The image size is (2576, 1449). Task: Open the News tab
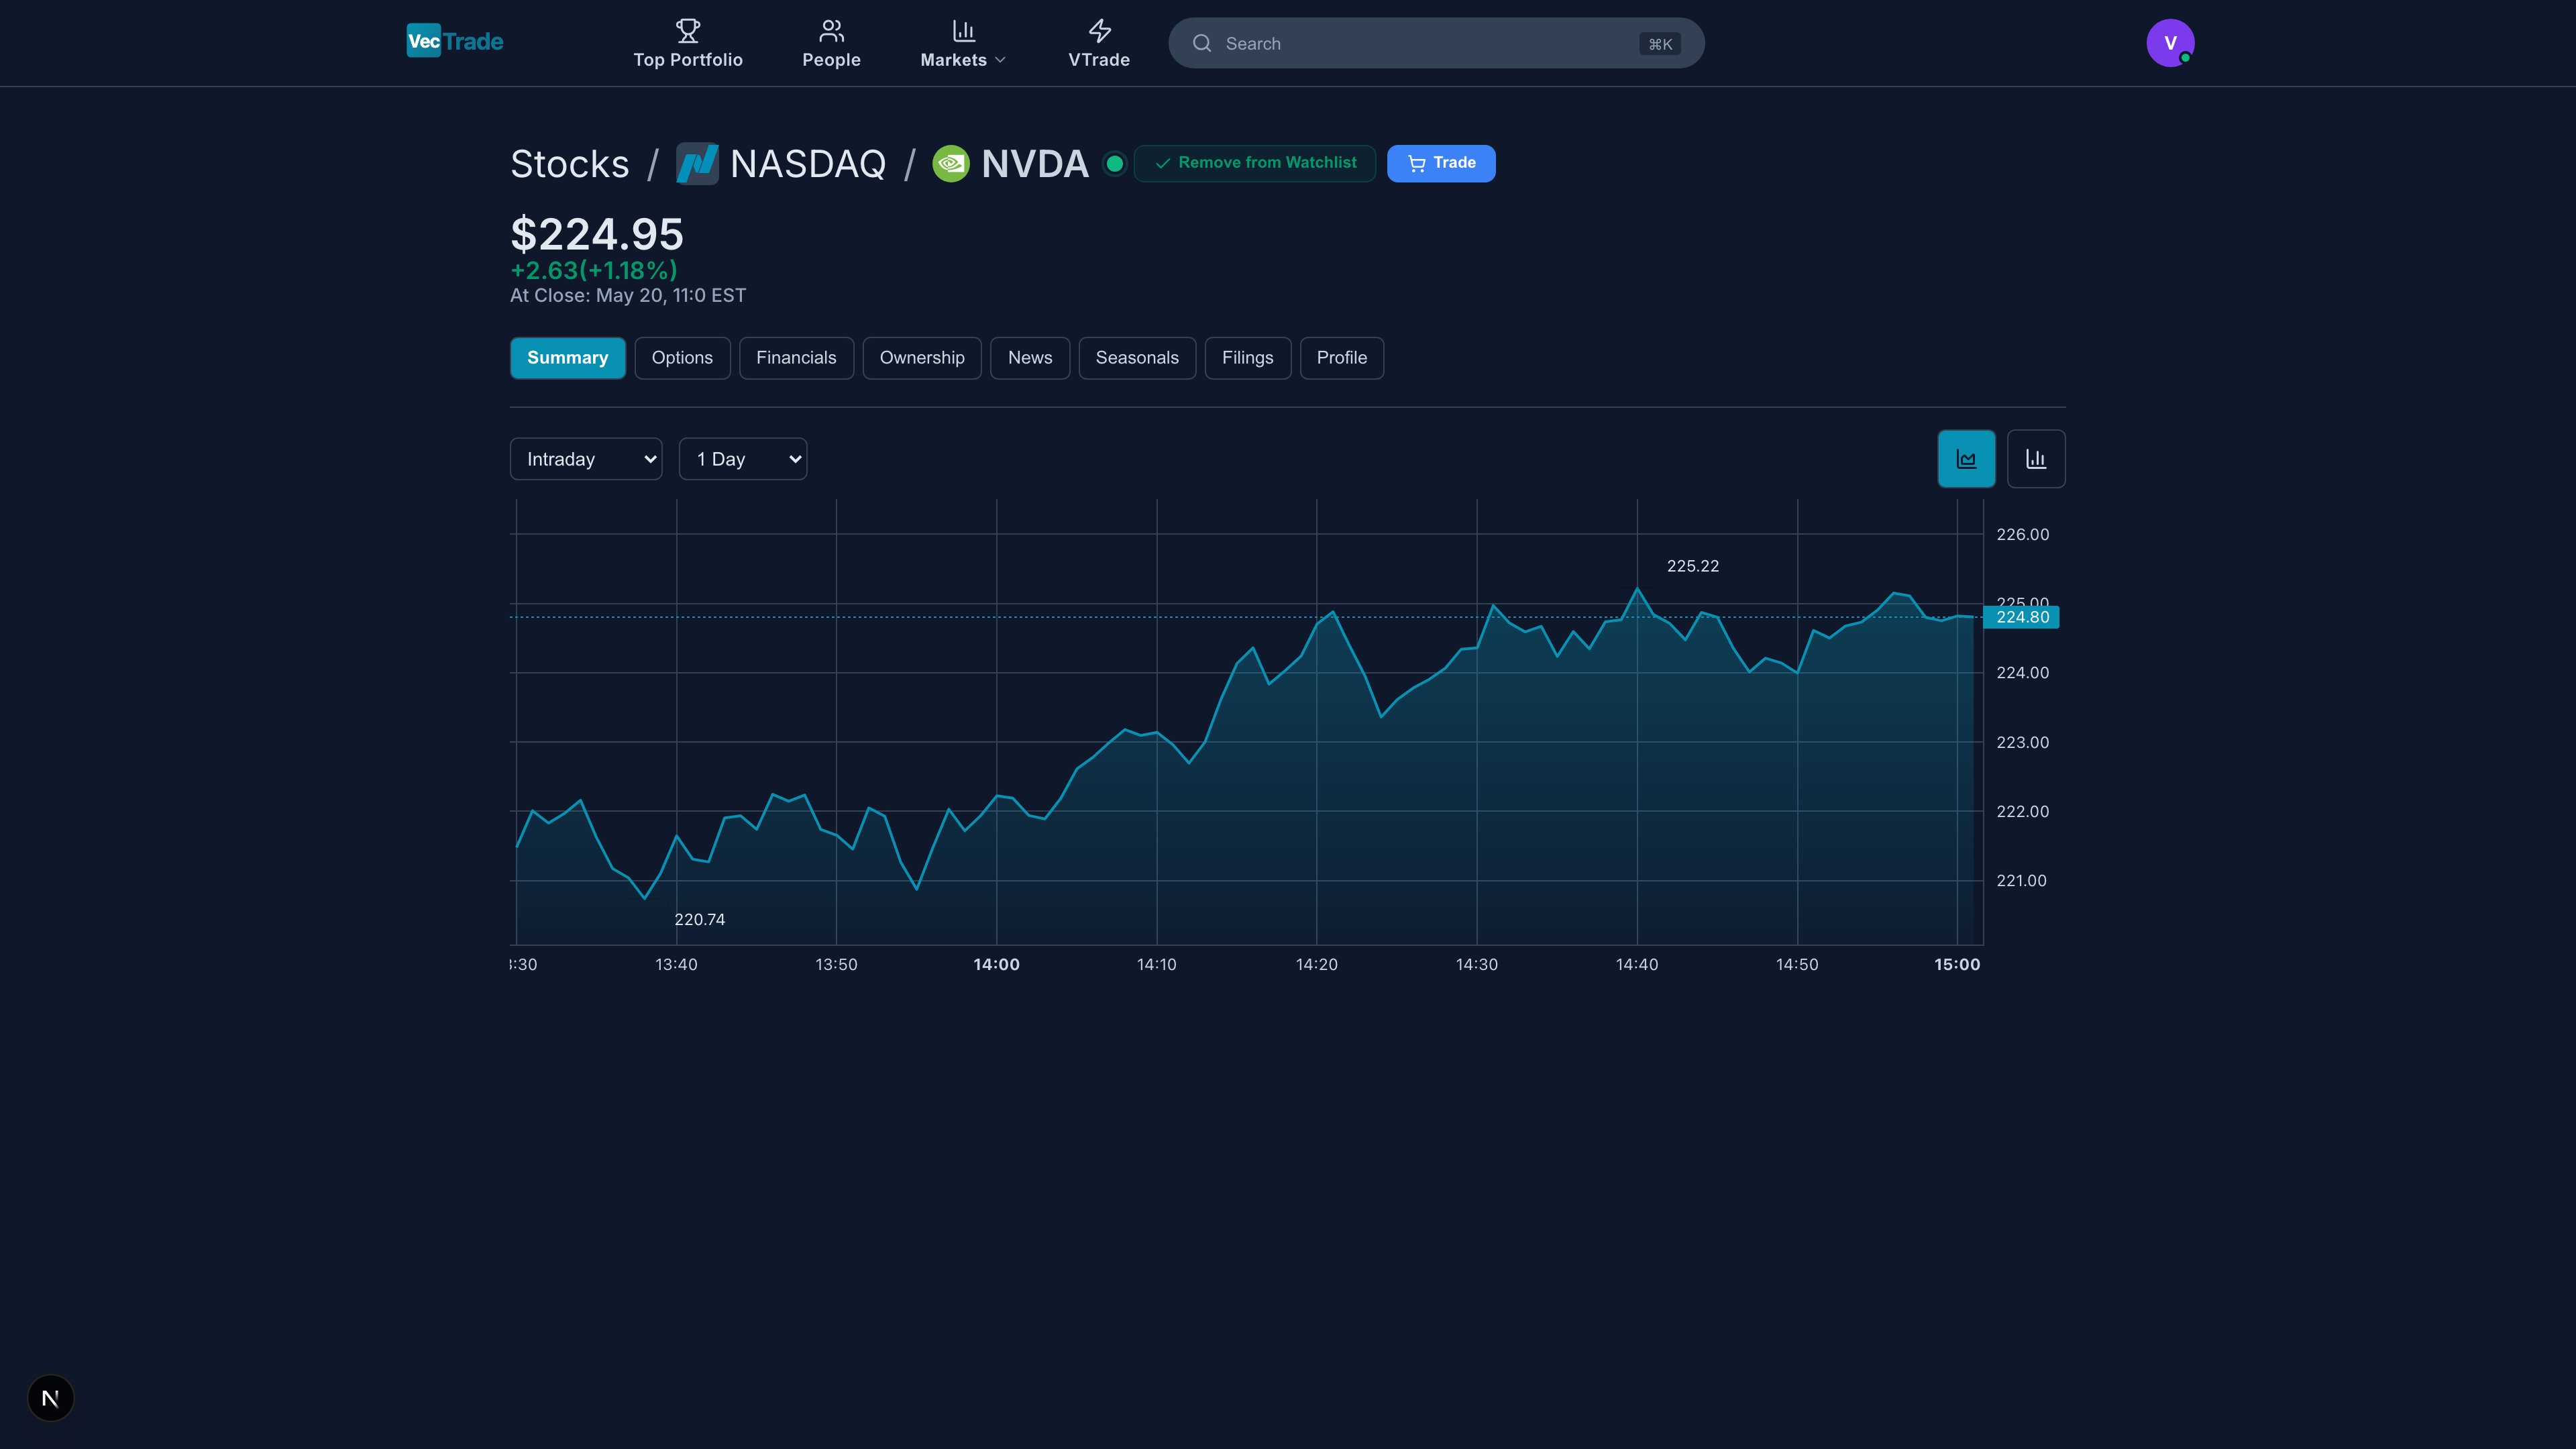point(1030,358)
